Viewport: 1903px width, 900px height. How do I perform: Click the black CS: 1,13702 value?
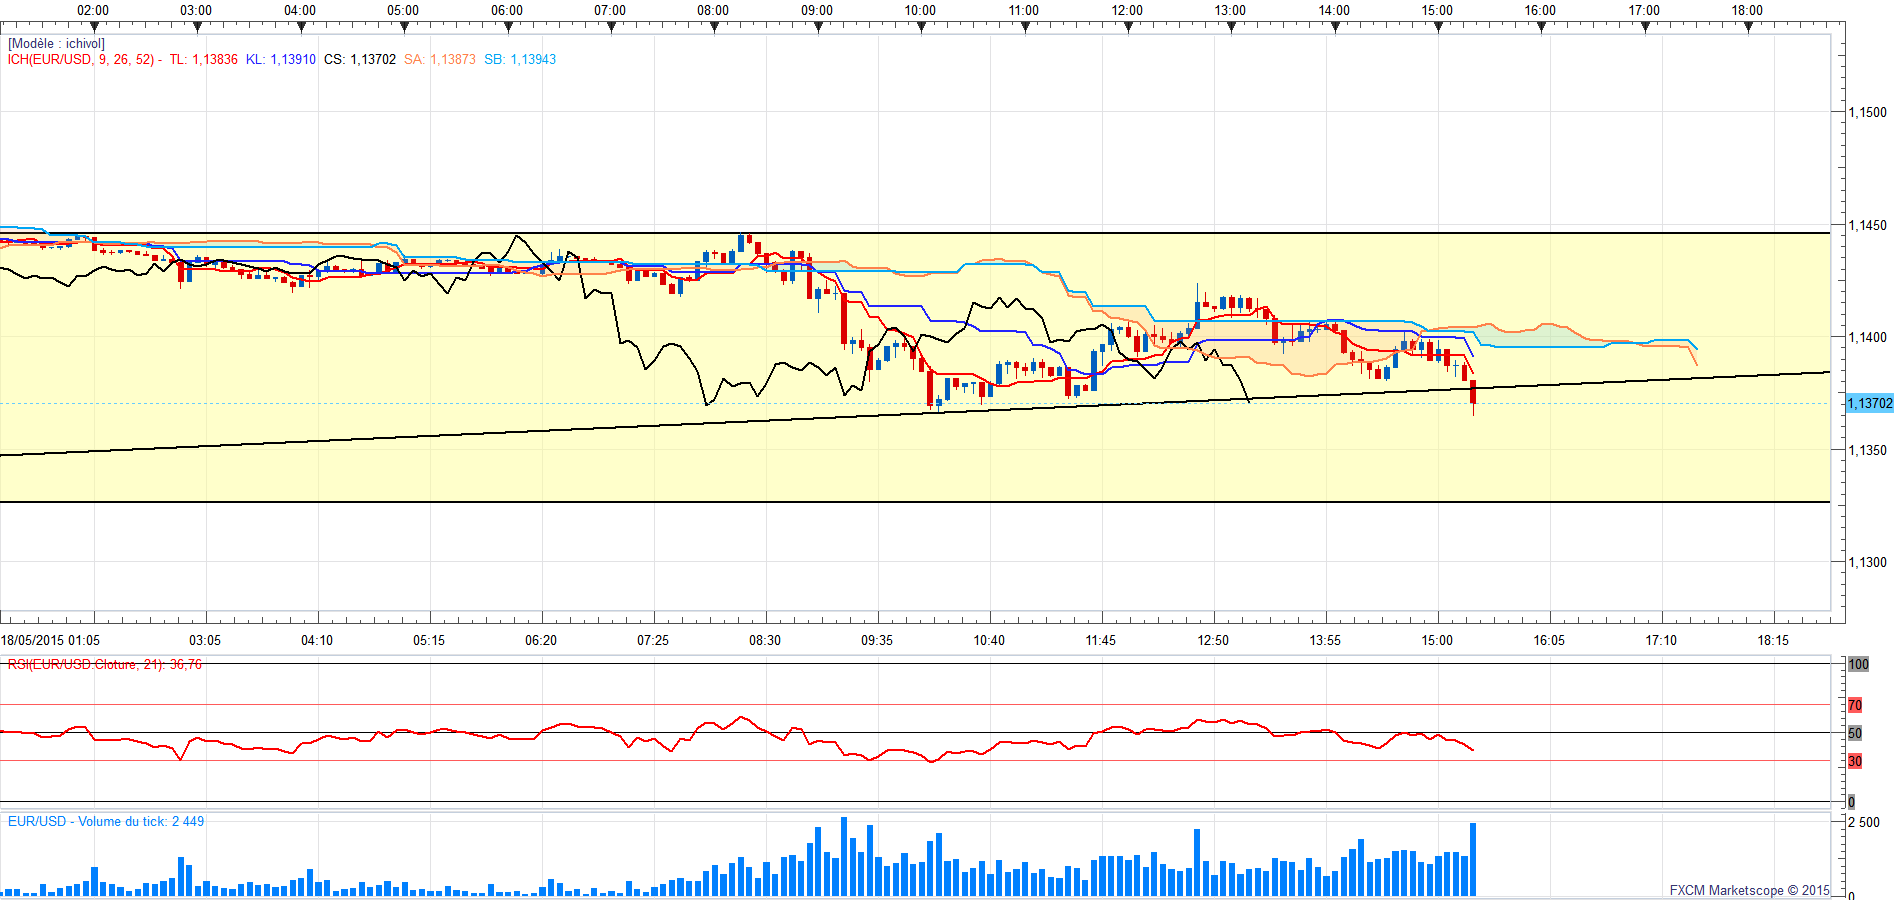click(x=360, y=60)
